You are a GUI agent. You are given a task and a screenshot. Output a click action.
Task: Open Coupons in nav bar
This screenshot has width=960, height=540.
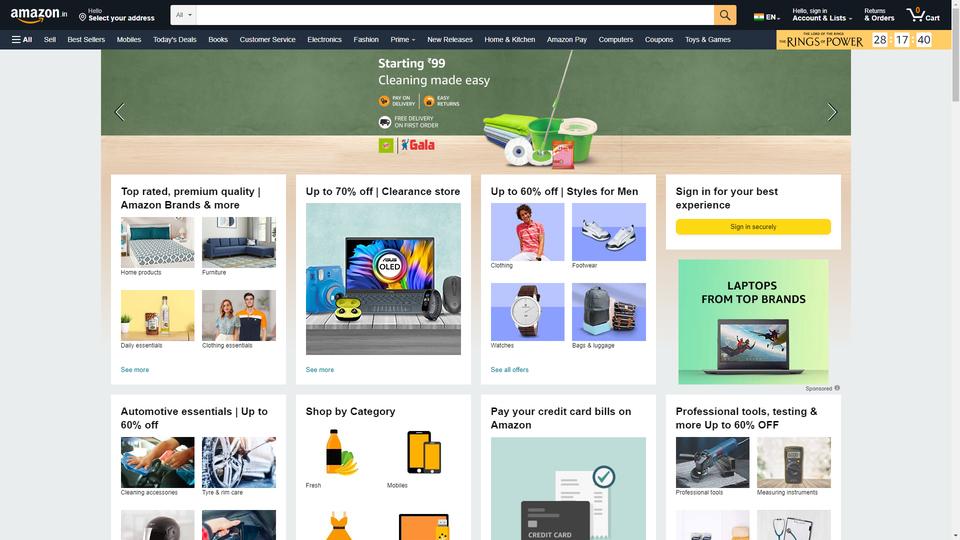pos(659,39)
